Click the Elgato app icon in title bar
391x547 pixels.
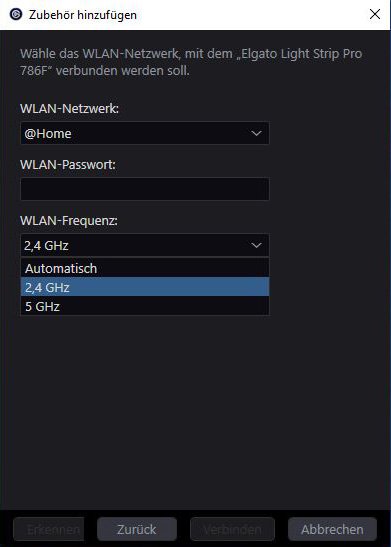[16, 14]
